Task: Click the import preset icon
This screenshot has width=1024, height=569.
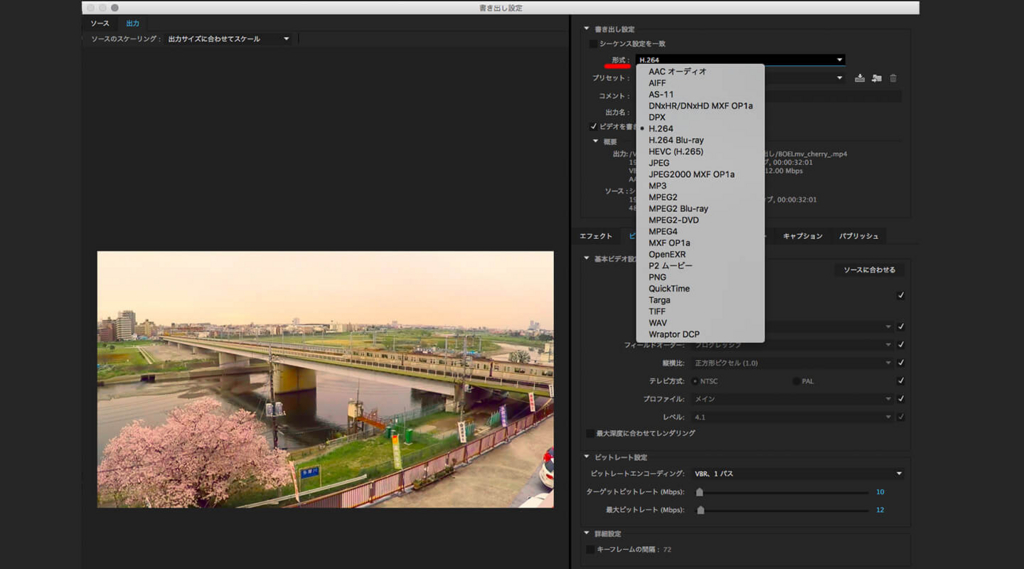Action: pos(876,78)
